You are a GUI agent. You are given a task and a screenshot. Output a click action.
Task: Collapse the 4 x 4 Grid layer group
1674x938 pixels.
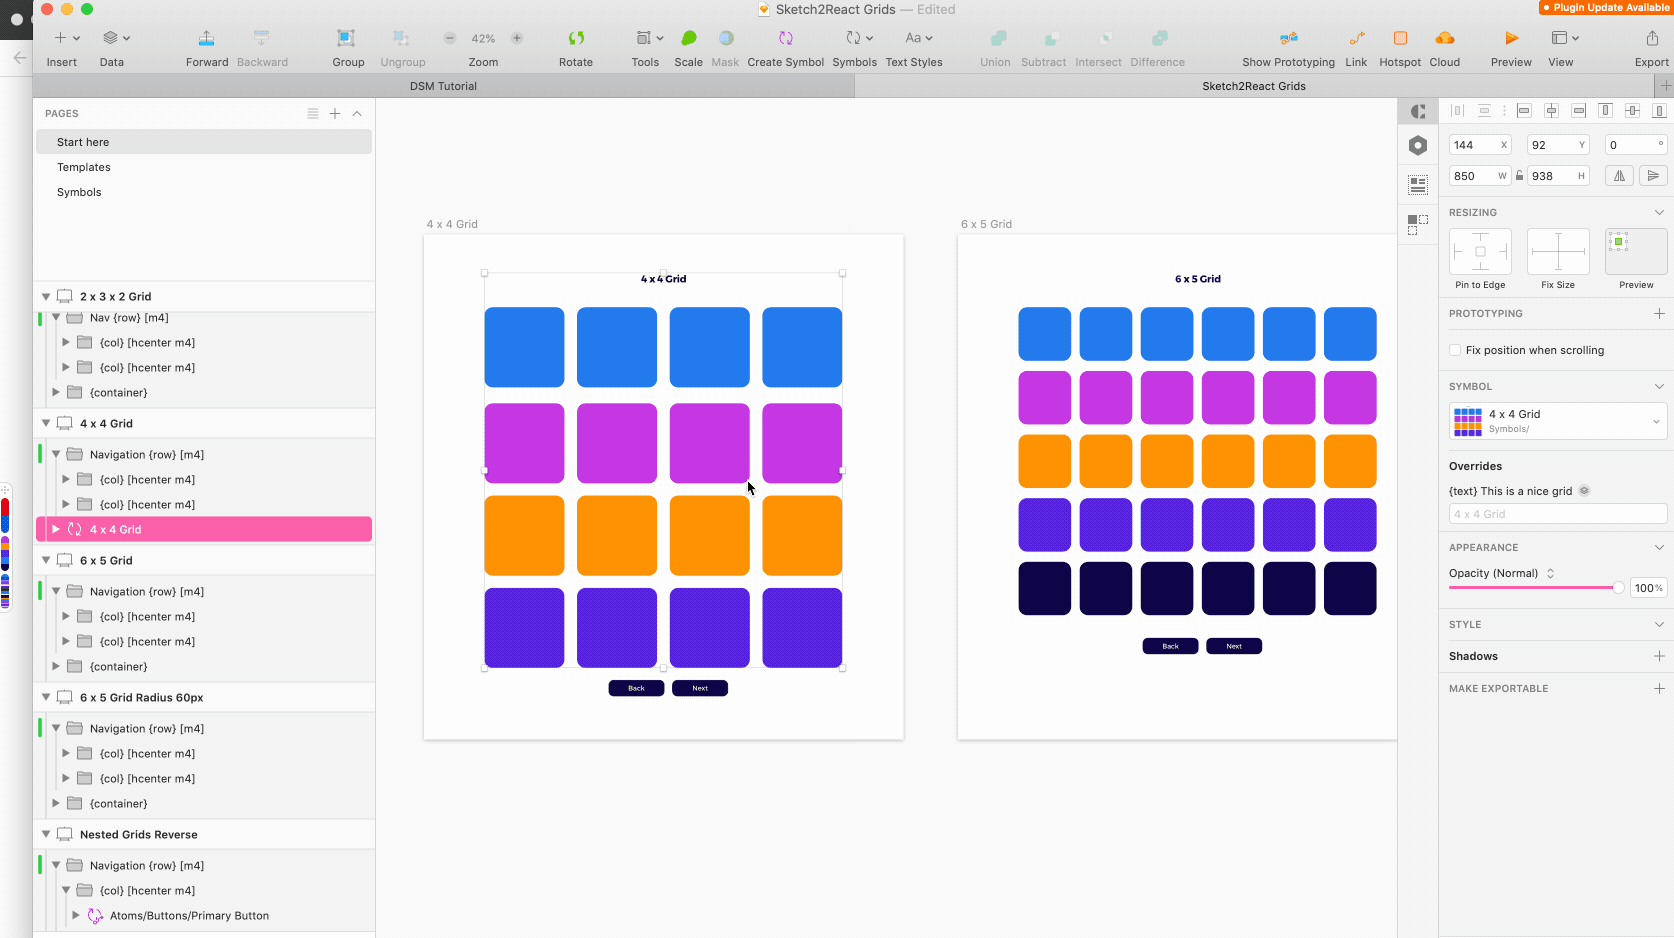point(45,422)
